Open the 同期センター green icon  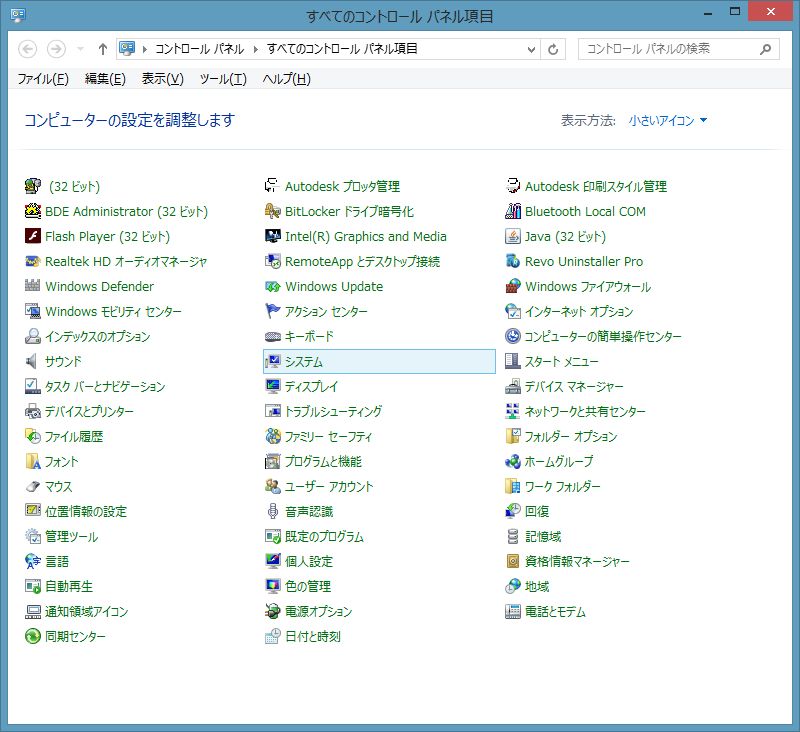pos(33,636)
